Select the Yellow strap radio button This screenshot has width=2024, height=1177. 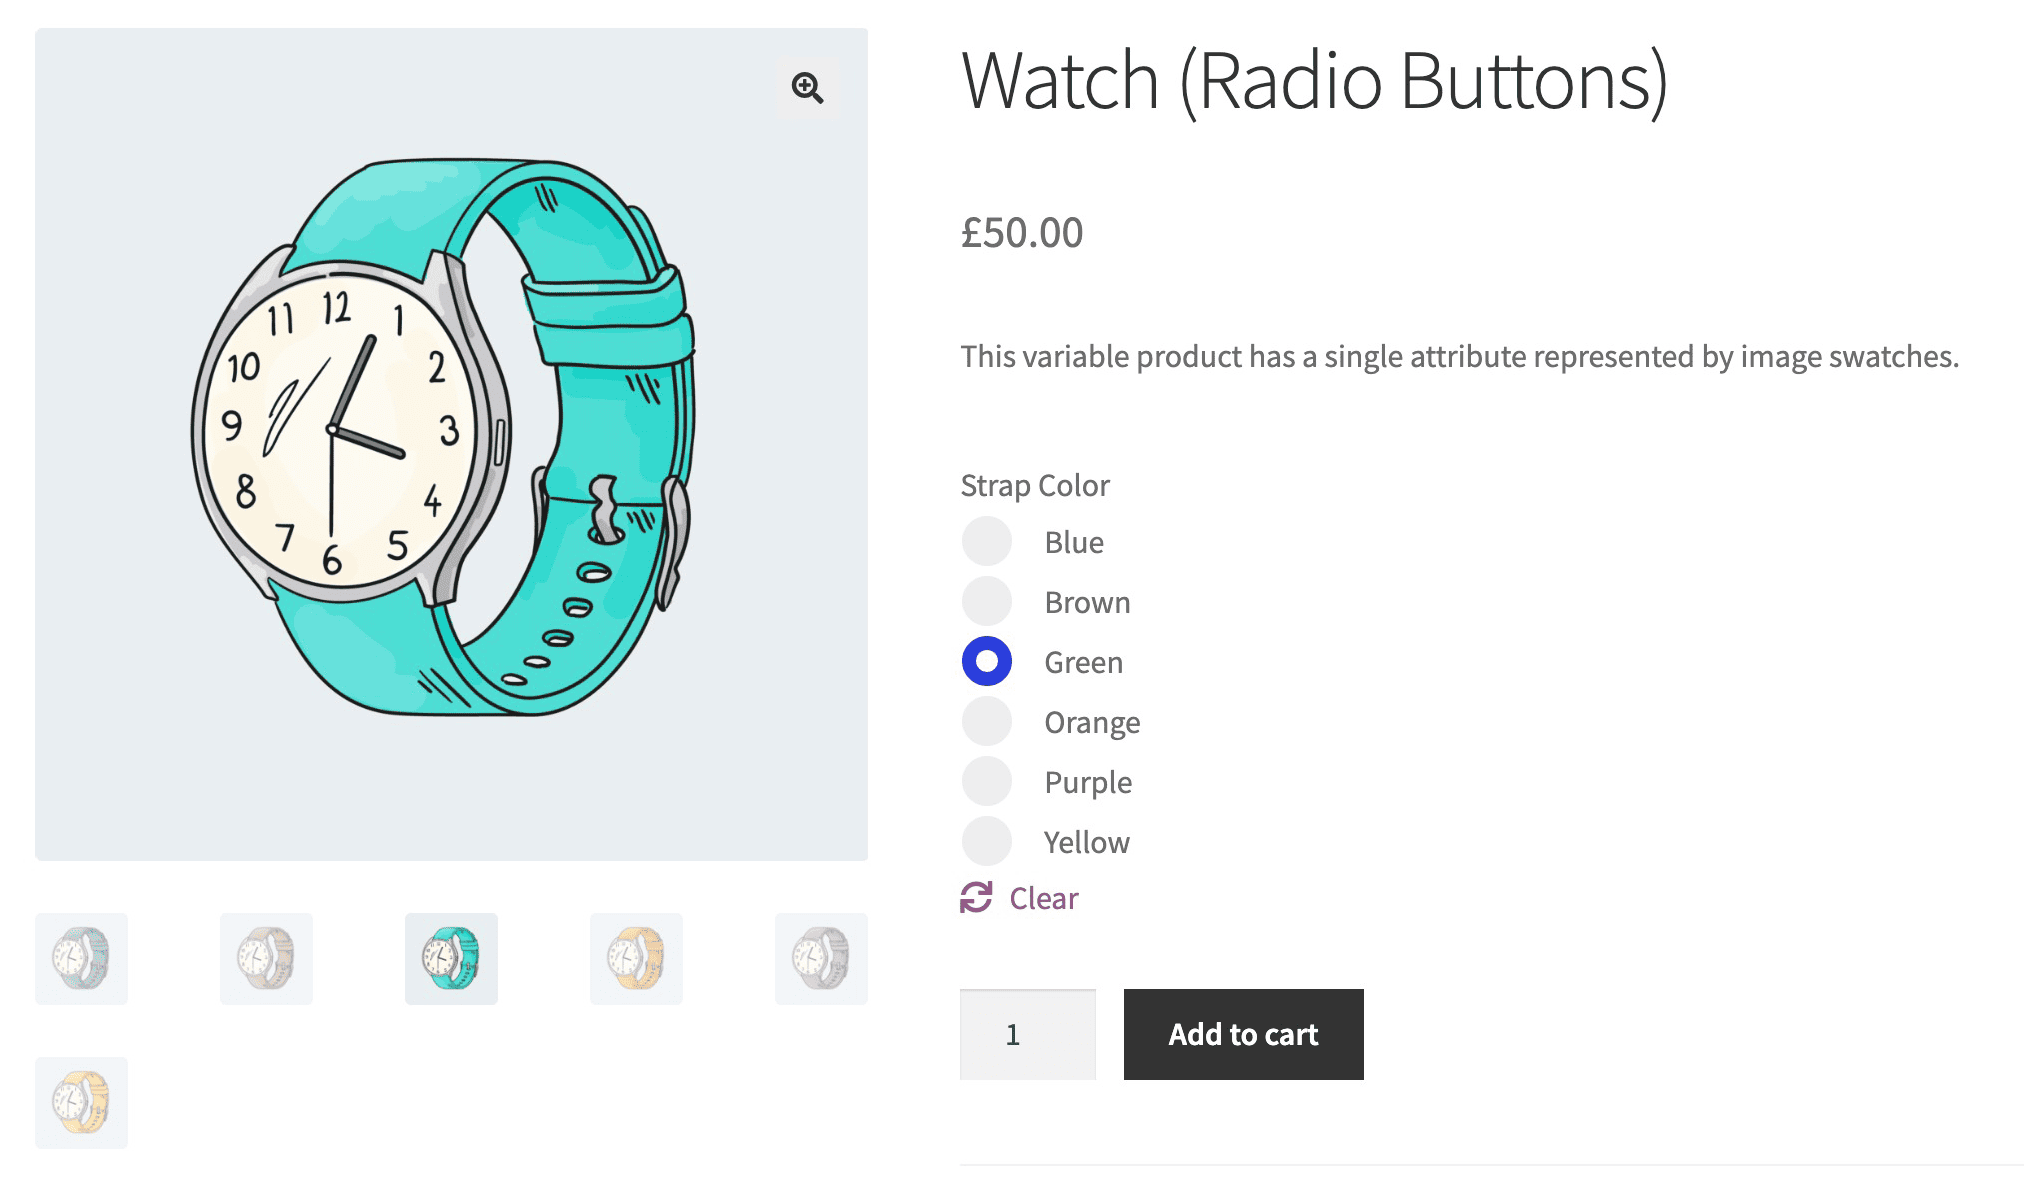[x=986, y=841]
